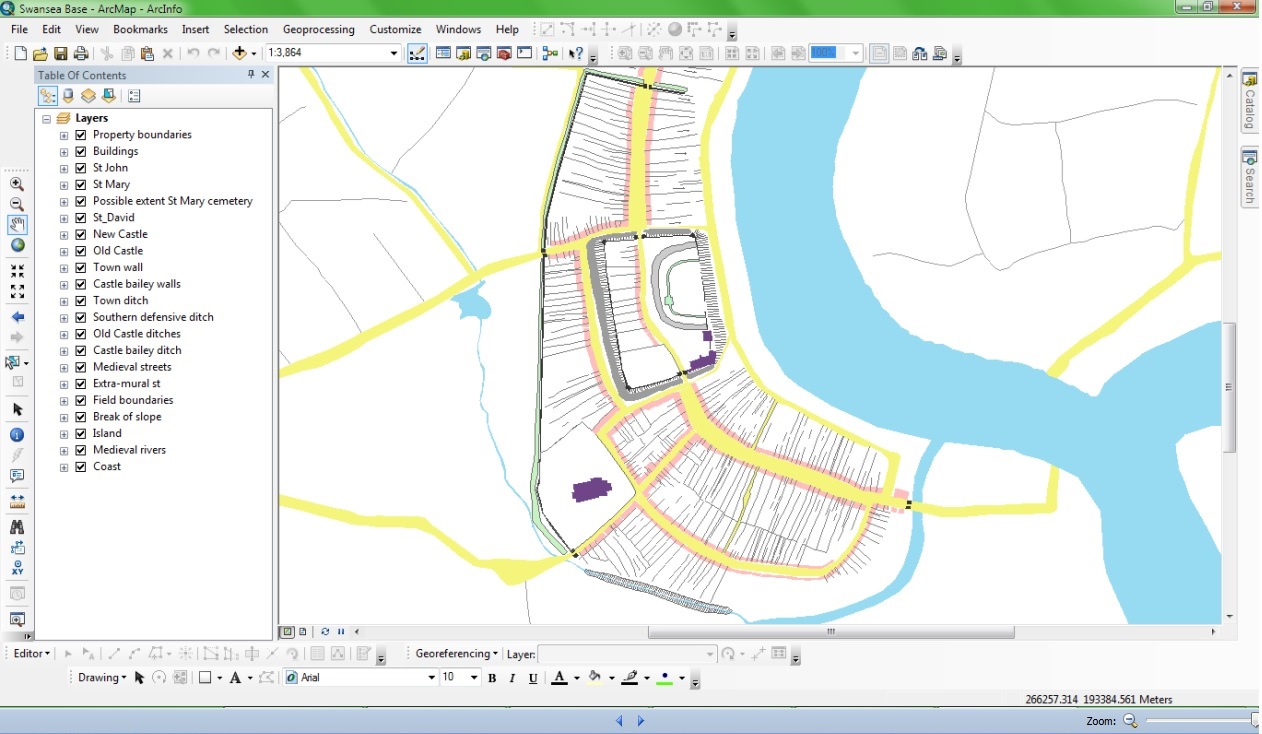
Task: Select the Identify tool
Action: [16, 435]
